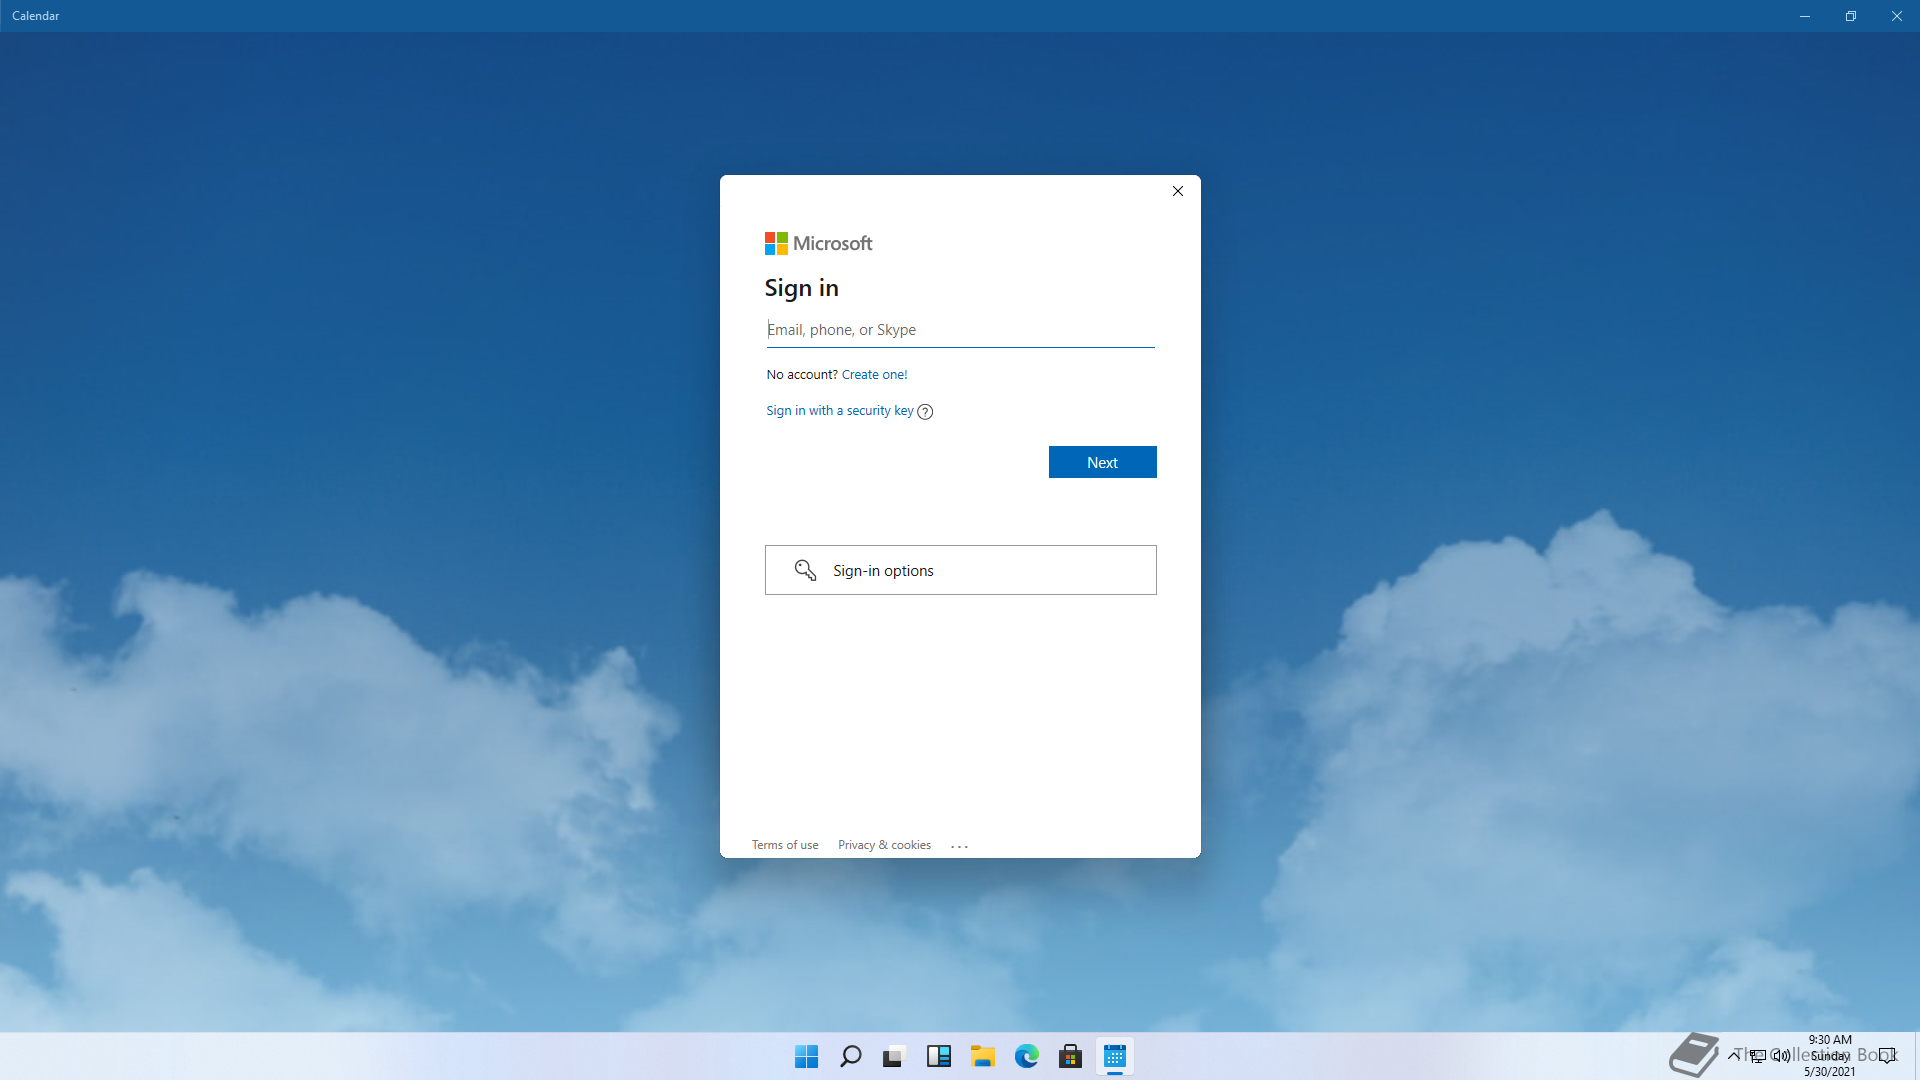This screenshot has height=1080, width=1920.
Task: Open Sign in with a security key
Action: (x=840, y=411)
